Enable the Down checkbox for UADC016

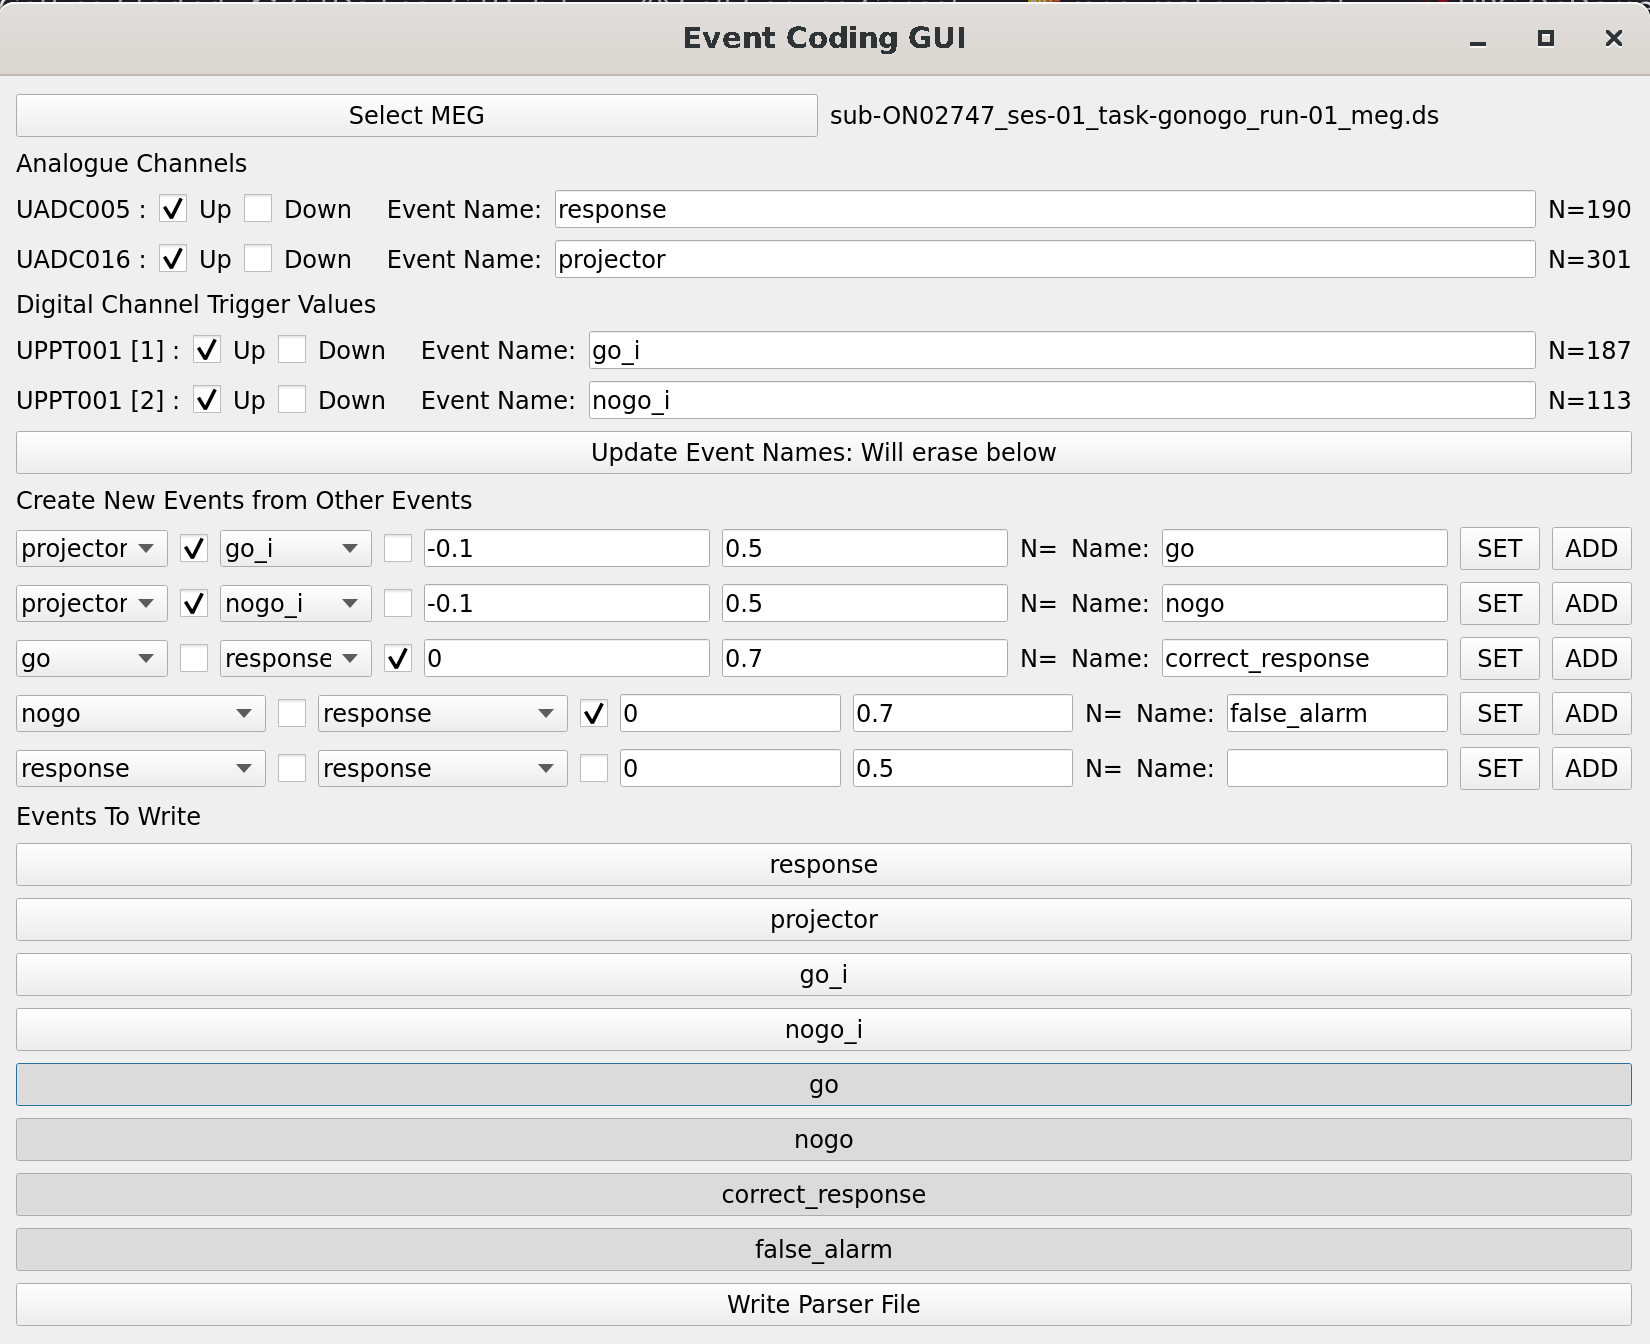(x=258, y=259)
